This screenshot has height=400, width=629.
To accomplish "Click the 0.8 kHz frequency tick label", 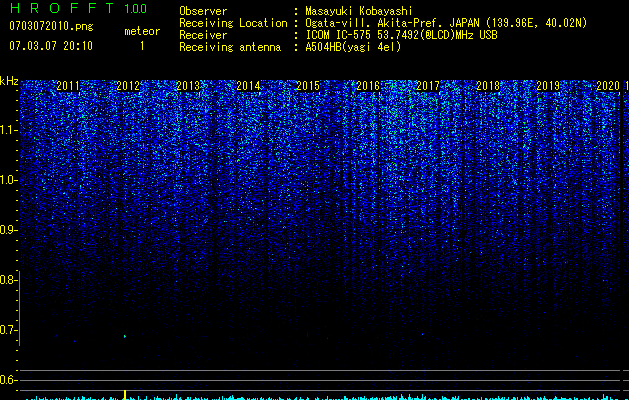I will click(x=8, y=280).
